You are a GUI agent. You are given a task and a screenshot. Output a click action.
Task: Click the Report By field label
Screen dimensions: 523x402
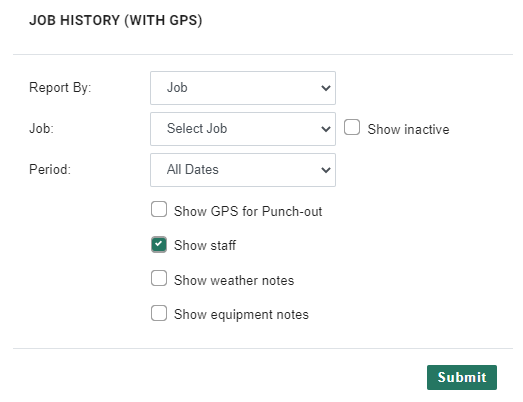click(x=60, y=88)
